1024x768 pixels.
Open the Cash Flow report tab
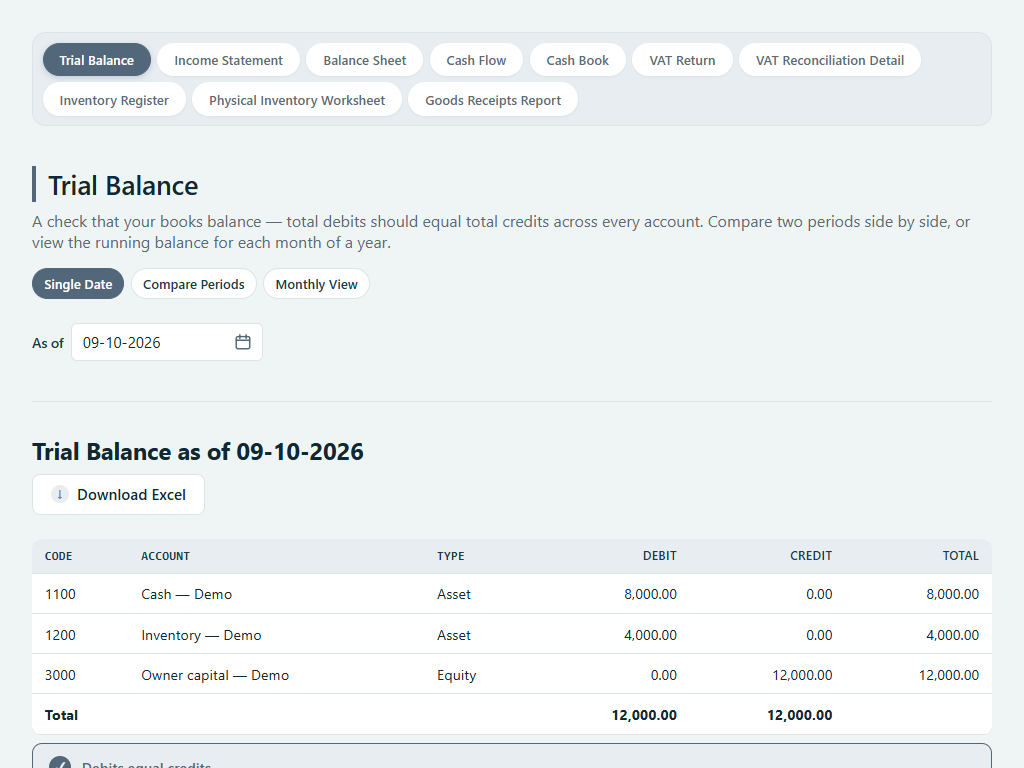[x=476, y=60]
